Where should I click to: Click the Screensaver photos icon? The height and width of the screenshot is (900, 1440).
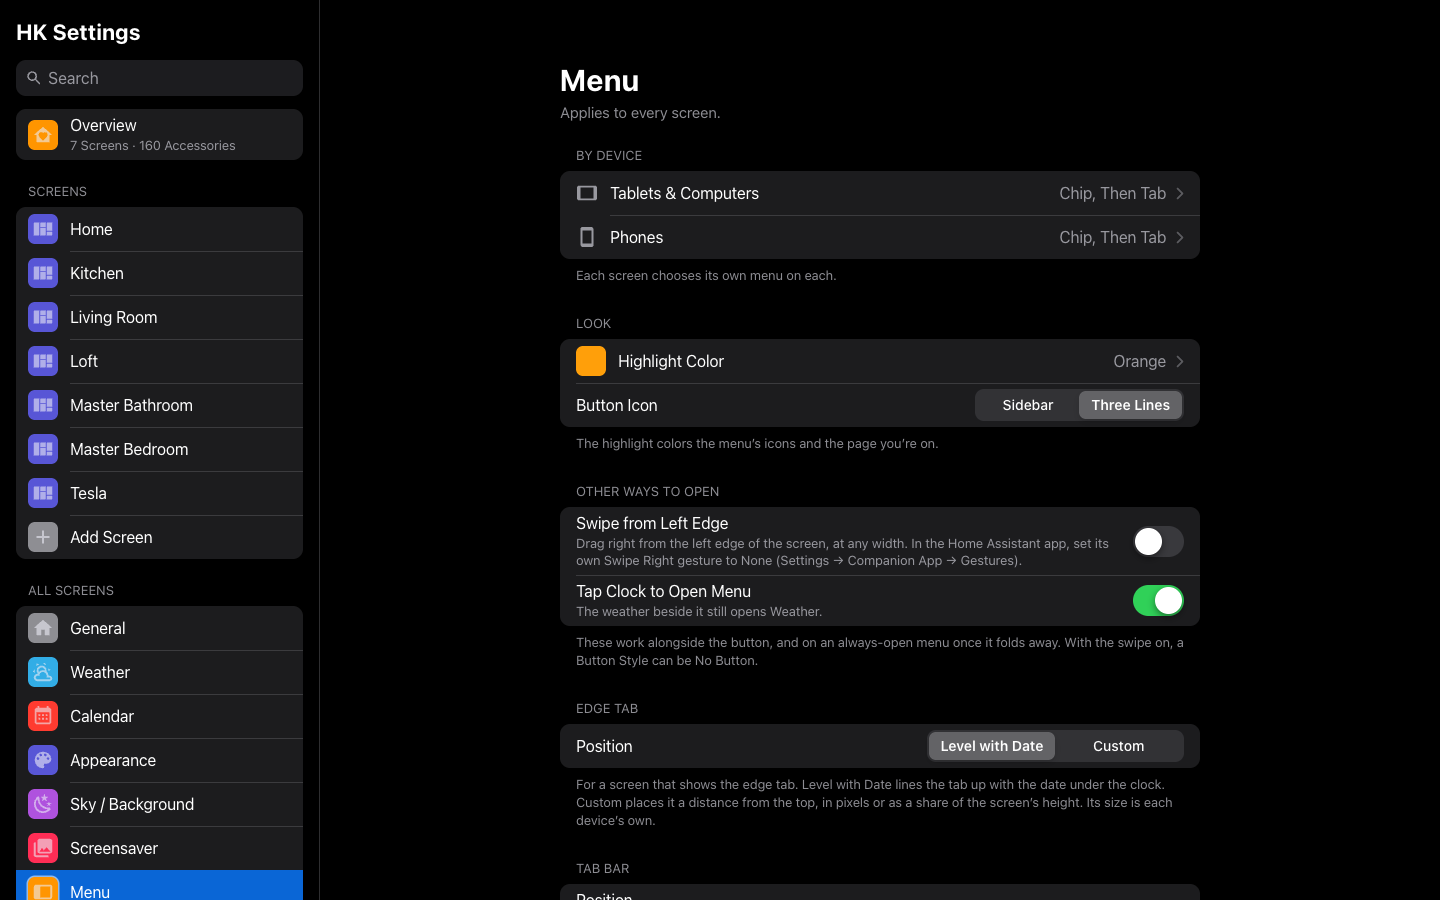click(x=43, y=848)
